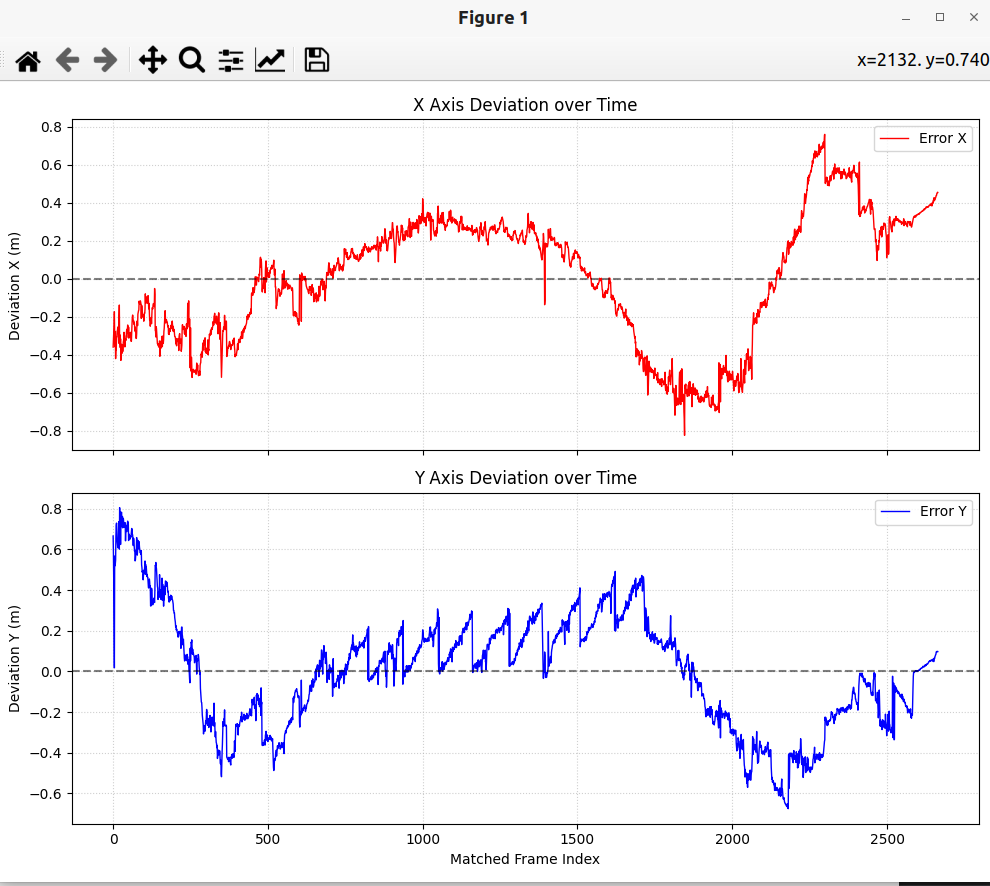The height and width of the screenshot is (886, 990).
Task: Click the red Error X line sample
Action: point(894,138)
